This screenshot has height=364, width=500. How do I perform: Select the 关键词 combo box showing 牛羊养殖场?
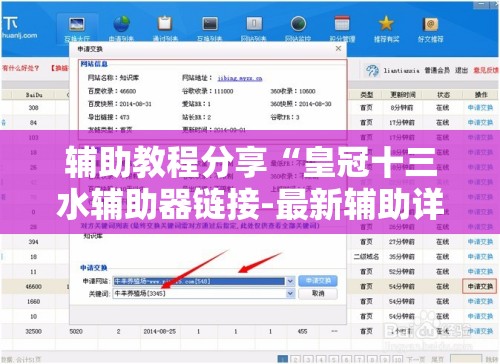tap(204, 294)
